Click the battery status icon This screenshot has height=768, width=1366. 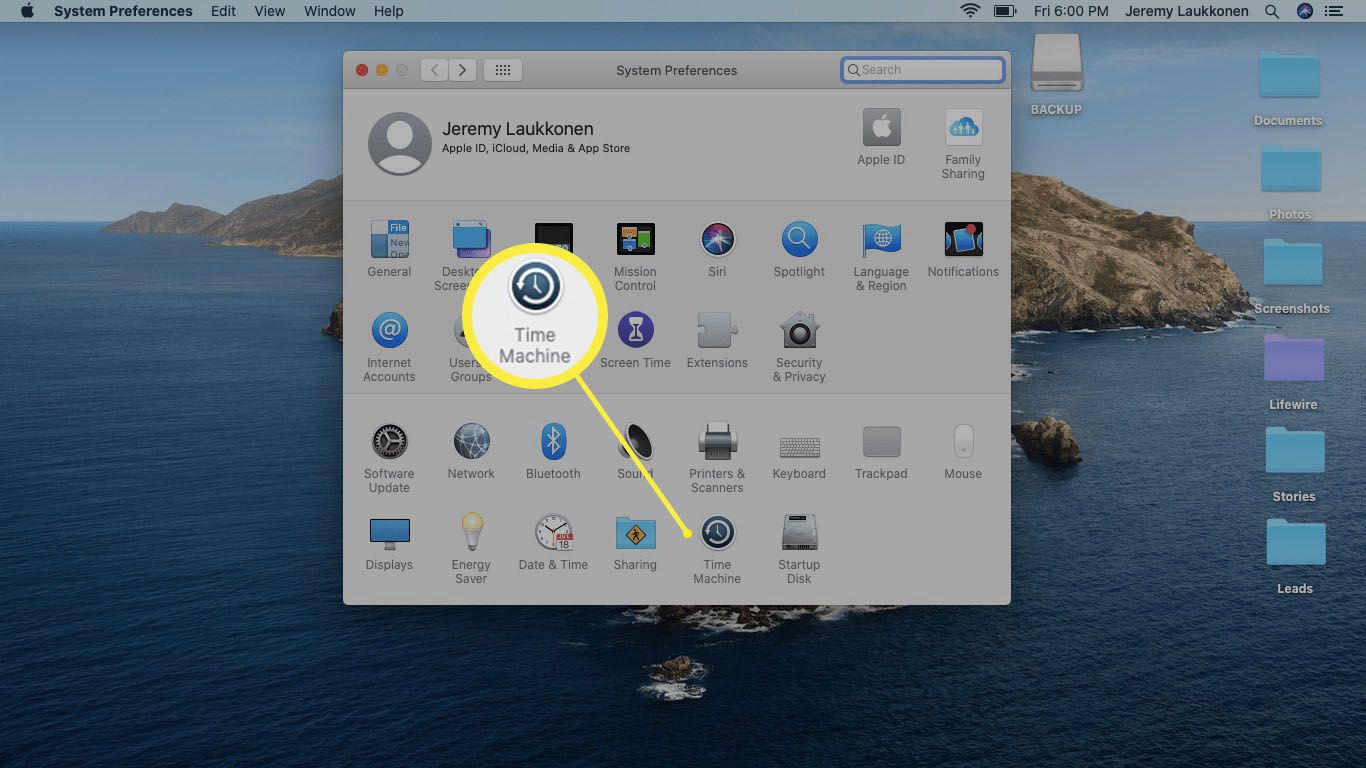(1005, 11)
